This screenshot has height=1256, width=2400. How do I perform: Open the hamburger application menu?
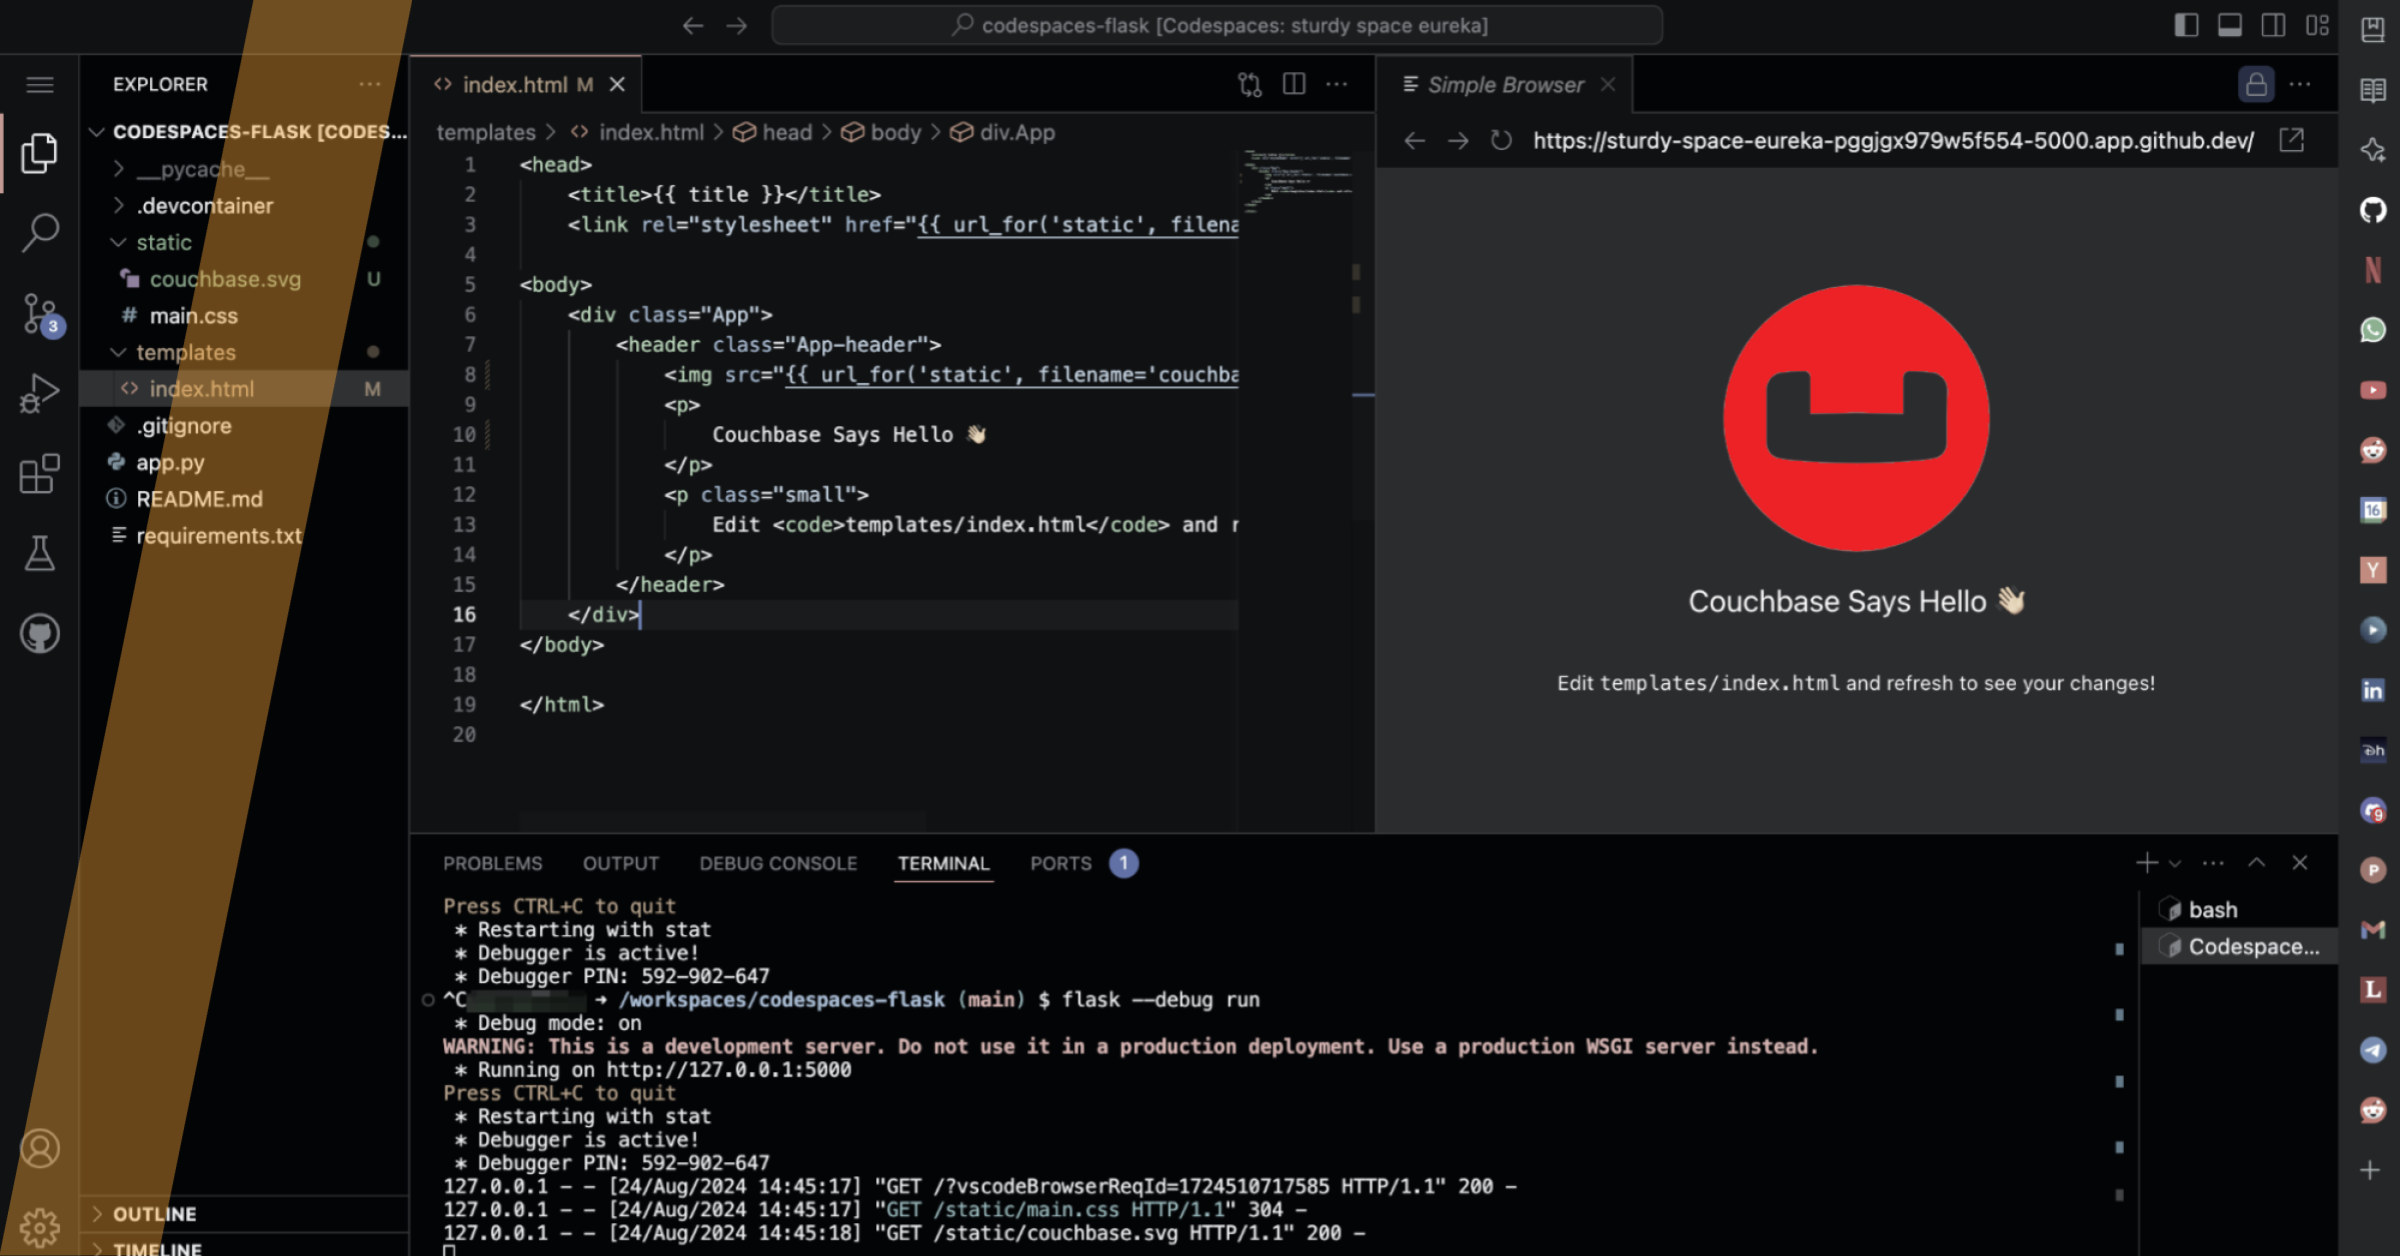(40, 85)
